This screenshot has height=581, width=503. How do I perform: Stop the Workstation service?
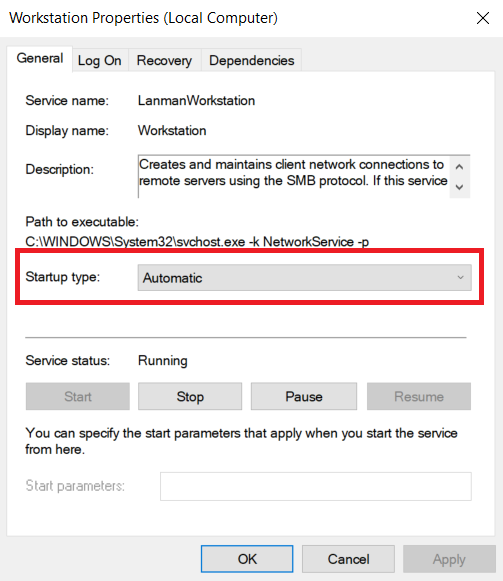(190, 396)
